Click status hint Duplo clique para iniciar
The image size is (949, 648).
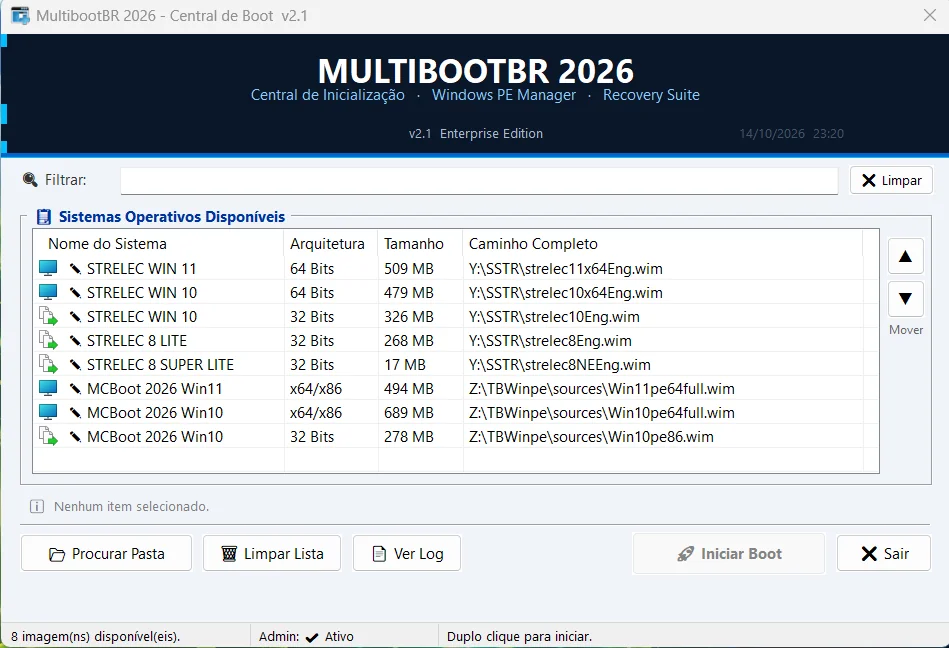pos(519,637)
